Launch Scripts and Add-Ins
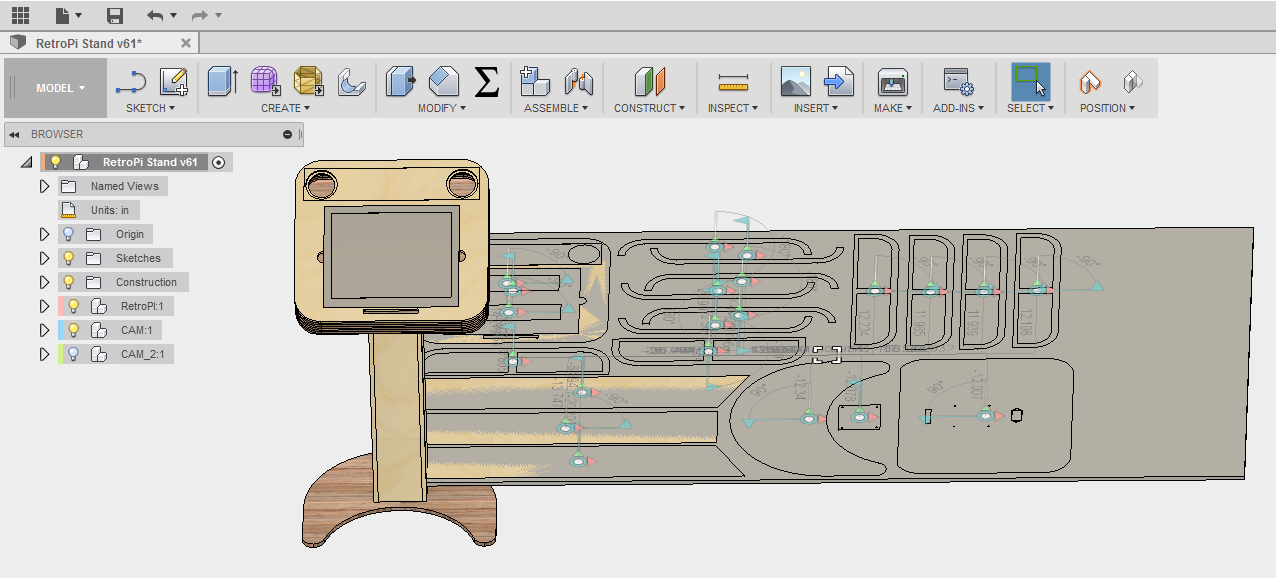 (956, 80)
